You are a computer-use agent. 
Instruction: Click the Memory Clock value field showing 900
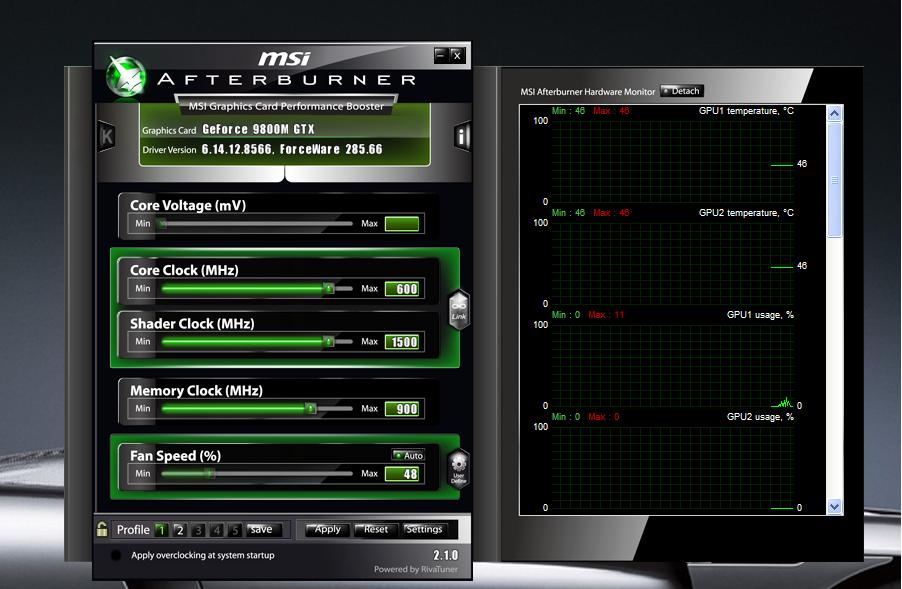402,409
